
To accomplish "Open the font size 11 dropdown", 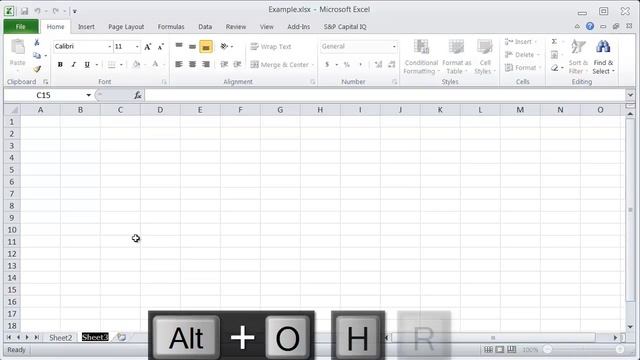I will [137, 47].
